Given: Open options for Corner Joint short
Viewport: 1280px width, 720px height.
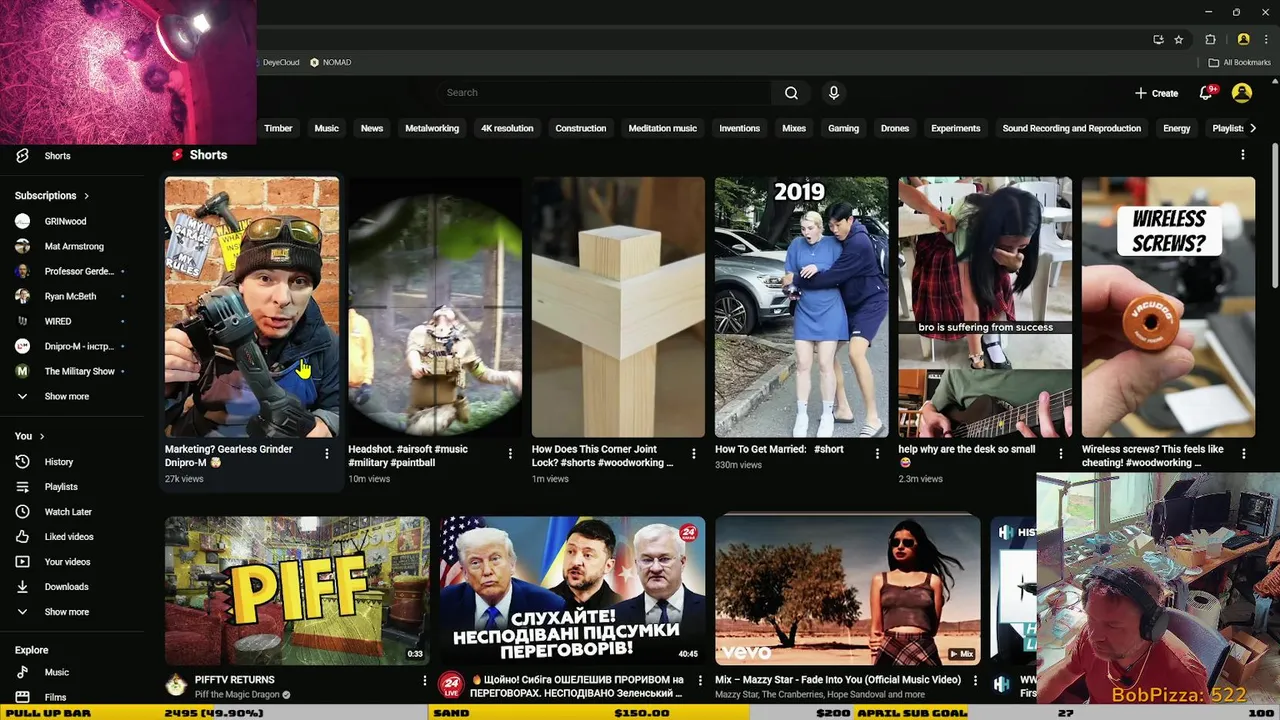Looking at the screenshot, I should click(694, 454).
